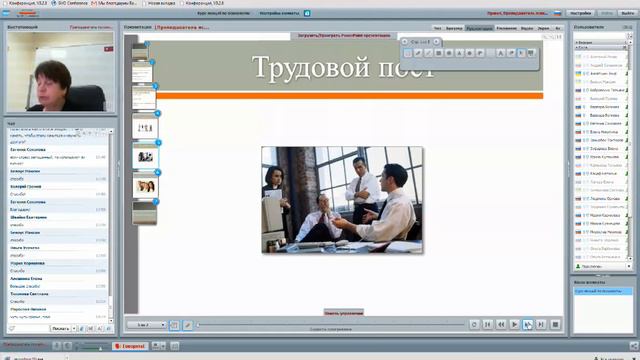
Task: Open the main menu icon at top left
Action: (6, 13)
